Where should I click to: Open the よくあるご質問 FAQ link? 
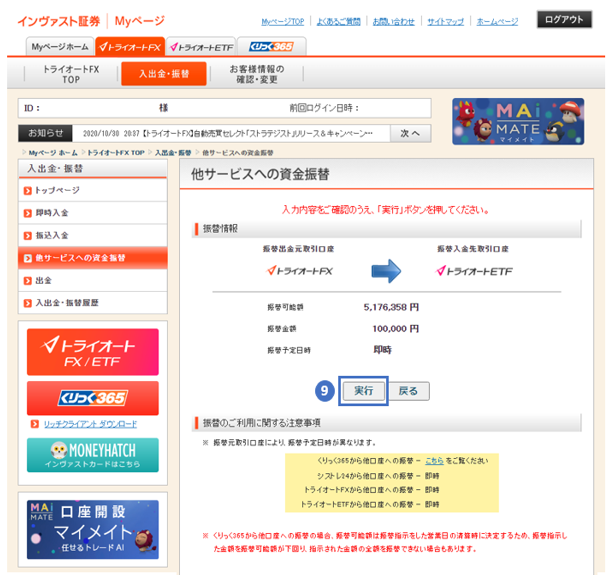coord(338,22)
